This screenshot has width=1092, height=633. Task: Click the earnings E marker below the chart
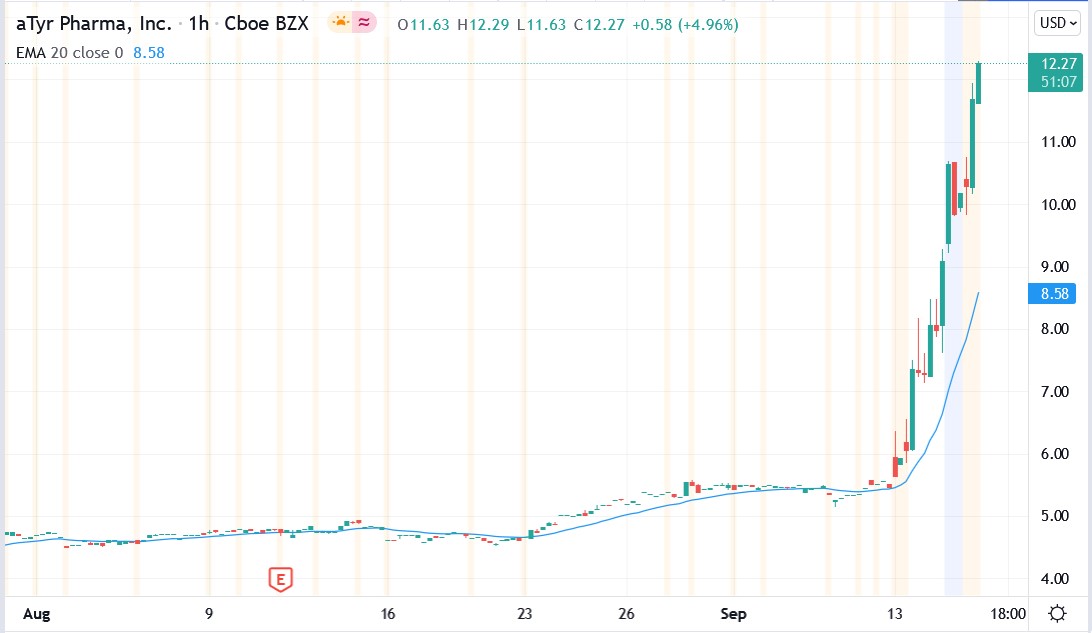point(280,577)
